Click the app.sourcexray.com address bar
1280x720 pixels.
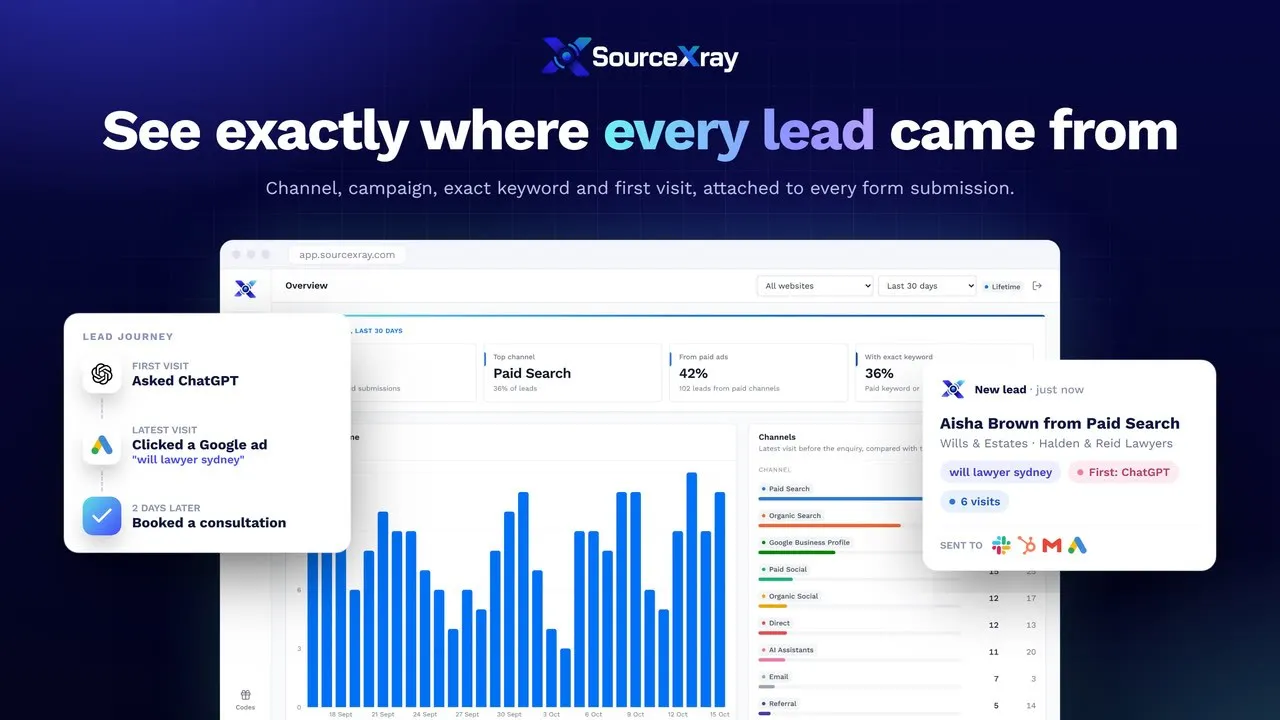click(347, 255)
